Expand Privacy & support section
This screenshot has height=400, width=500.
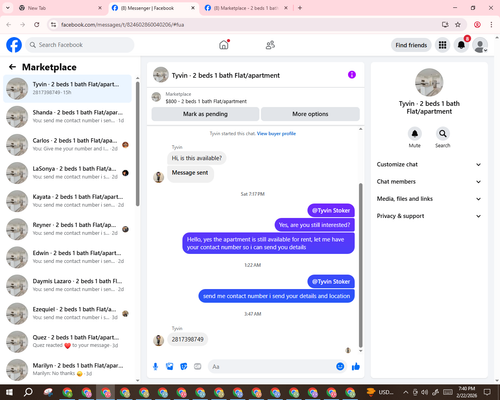pos(429,216)
